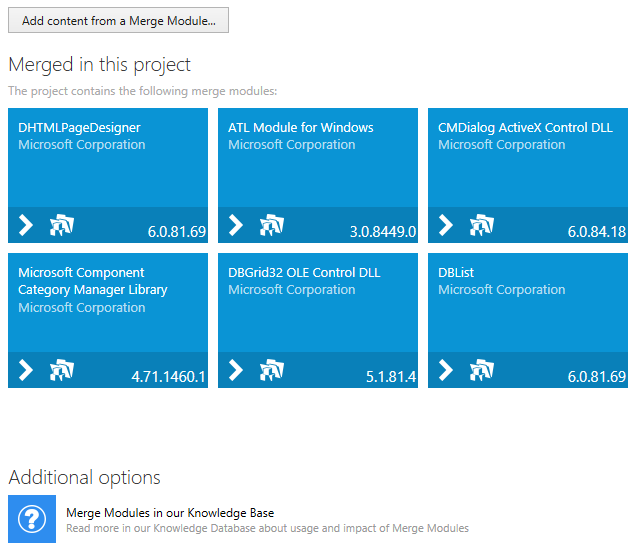Expand the DBGrid32 OLE Control DLL chevron

coord(237,370)
